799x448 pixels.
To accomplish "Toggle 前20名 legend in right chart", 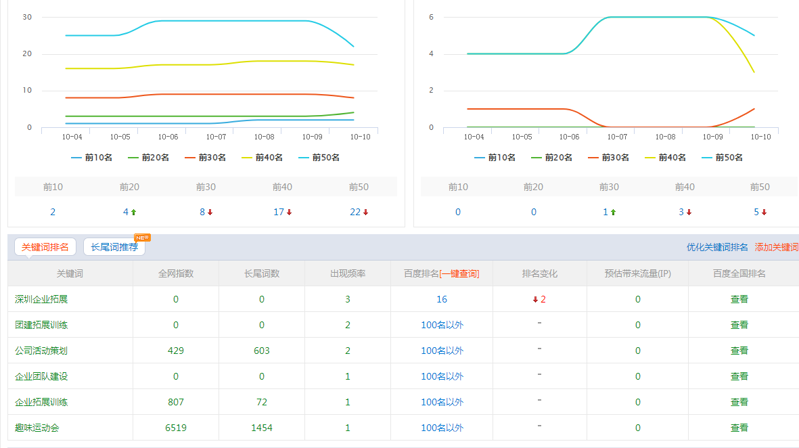I will (x=552, y=157).
